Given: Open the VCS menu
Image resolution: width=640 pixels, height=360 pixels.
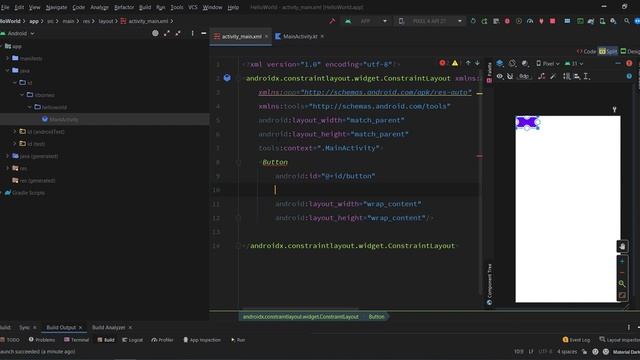Looking at the screenshot, I should click(193, 7).
